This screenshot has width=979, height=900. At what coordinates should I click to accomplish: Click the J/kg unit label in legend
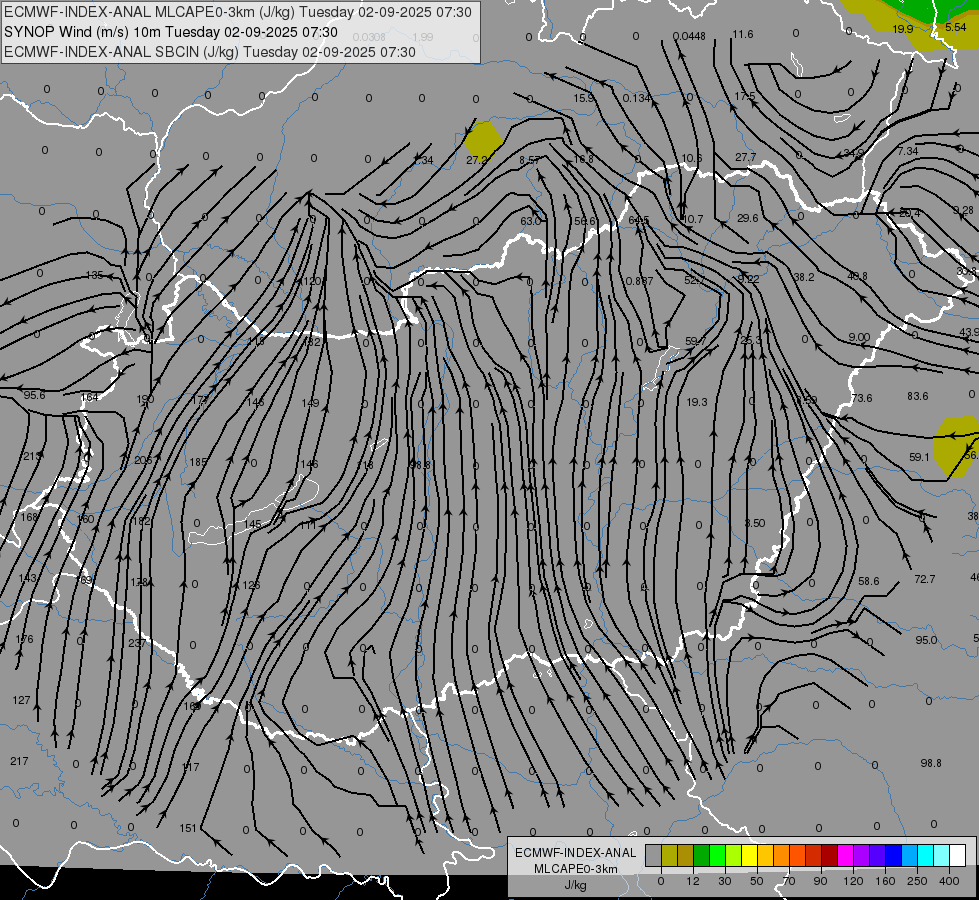click(x=576, y=885)
